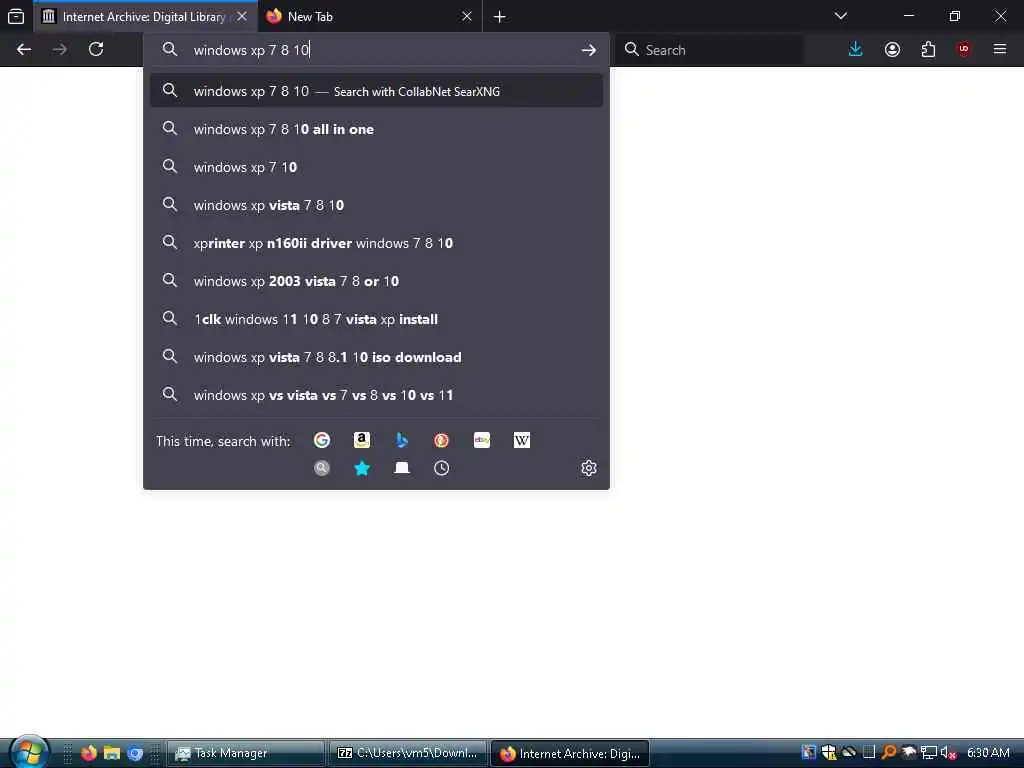Open the uBlock Origin extension
Viewport: 1024px width, 768px height.
[x=964, y=50]
